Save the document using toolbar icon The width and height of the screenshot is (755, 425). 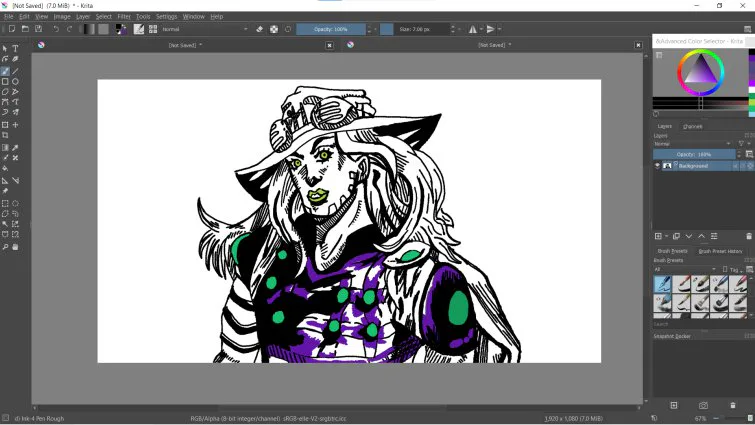point(39,29)
